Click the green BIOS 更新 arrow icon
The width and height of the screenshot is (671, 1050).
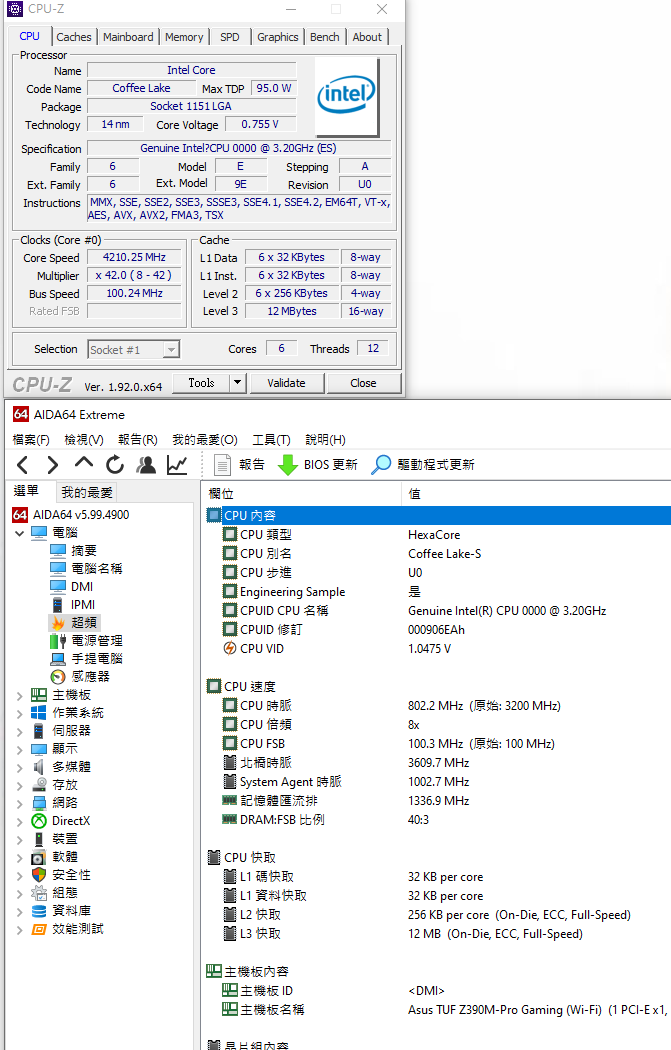point(287,464)
